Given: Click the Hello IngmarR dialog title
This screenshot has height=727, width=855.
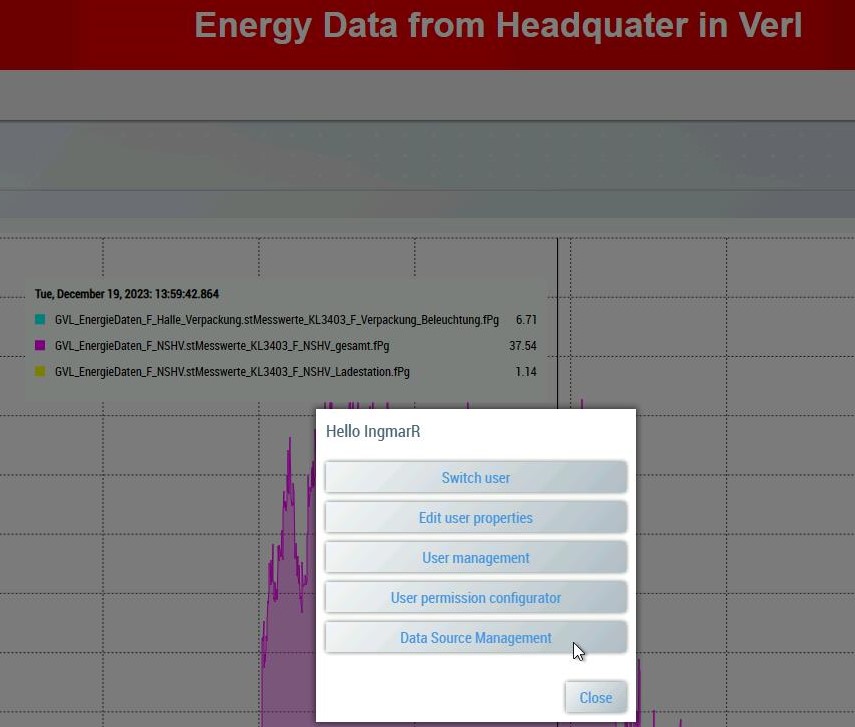Looking at the screenshot, I should 373,431.
